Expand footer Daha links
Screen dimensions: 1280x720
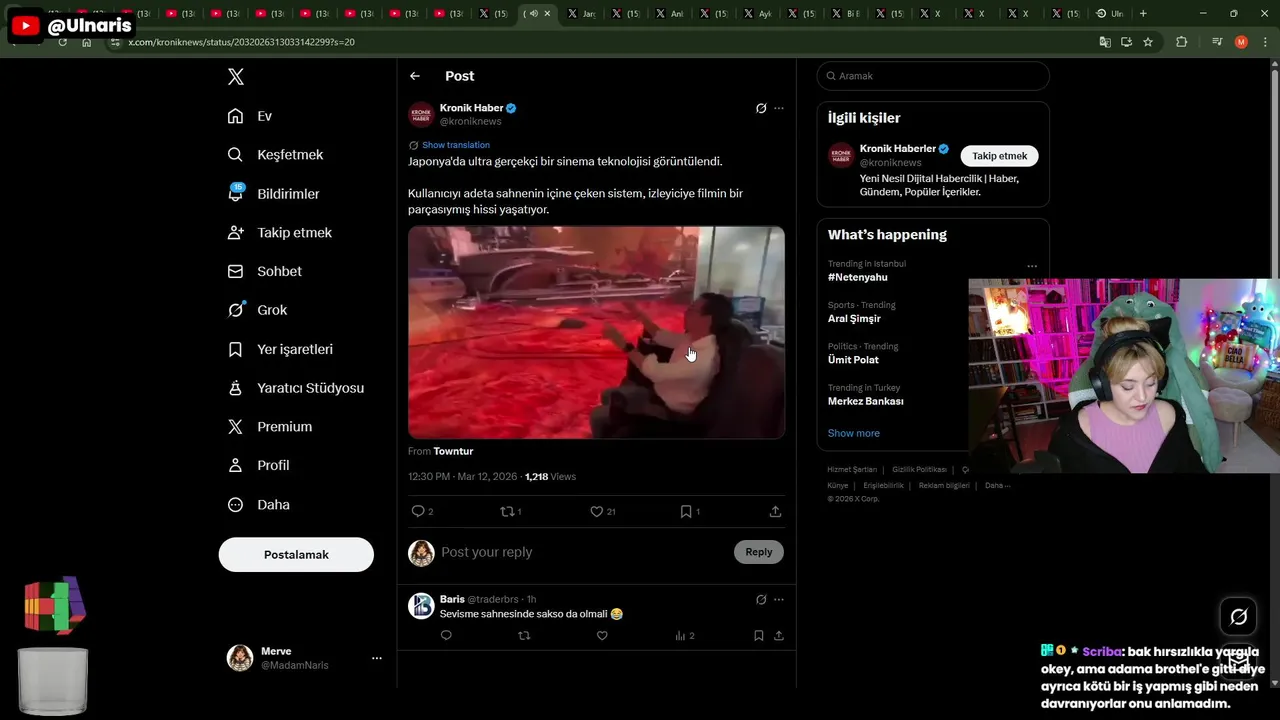tap(997, 485)
